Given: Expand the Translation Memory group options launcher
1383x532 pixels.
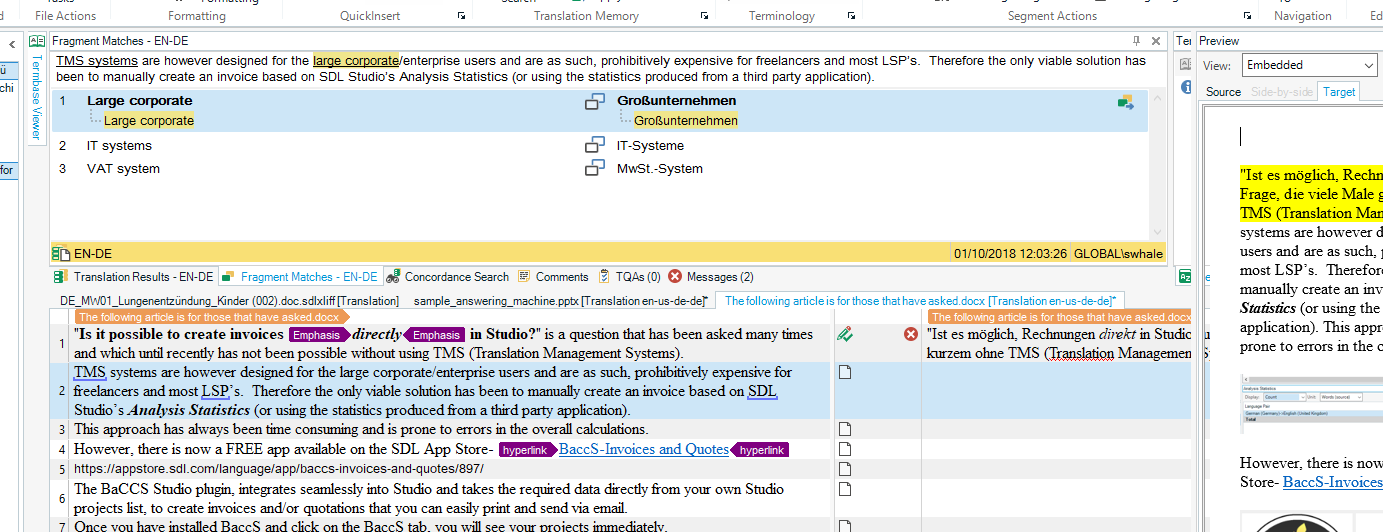Looking at the screenshot, I should (x=704, y=16).
